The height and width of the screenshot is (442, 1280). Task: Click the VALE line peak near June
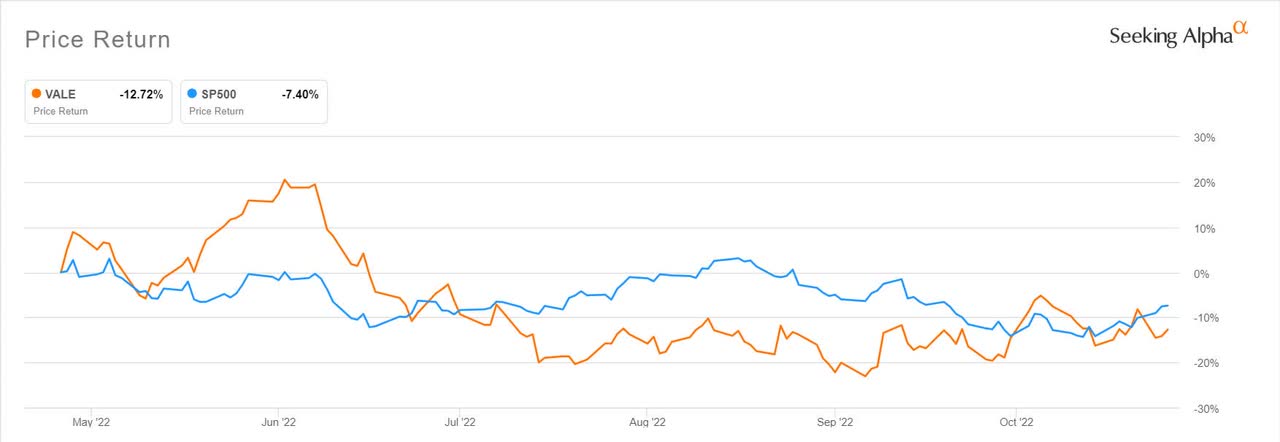click(x=285, y=180)
